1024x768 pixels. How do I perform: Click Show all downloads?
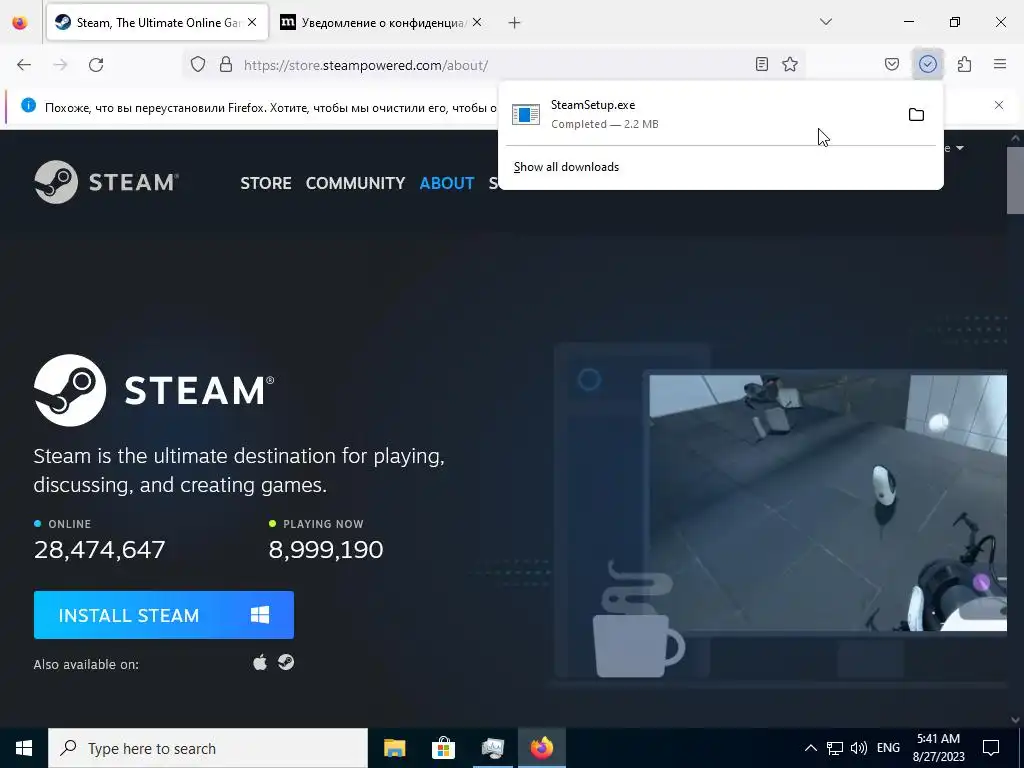566,167
